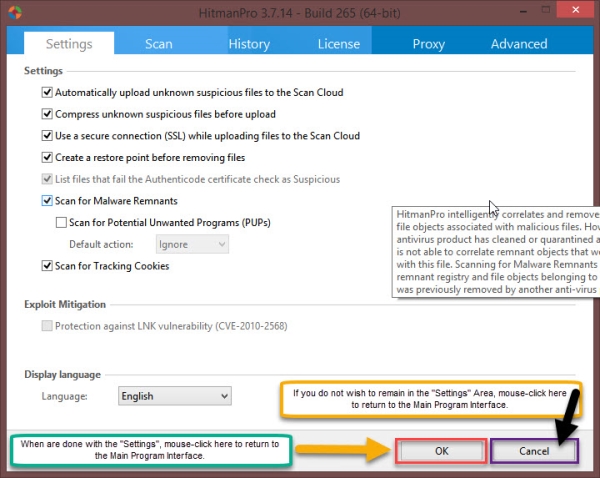Open the Default action Ignore dropdown

click(192, 244)
